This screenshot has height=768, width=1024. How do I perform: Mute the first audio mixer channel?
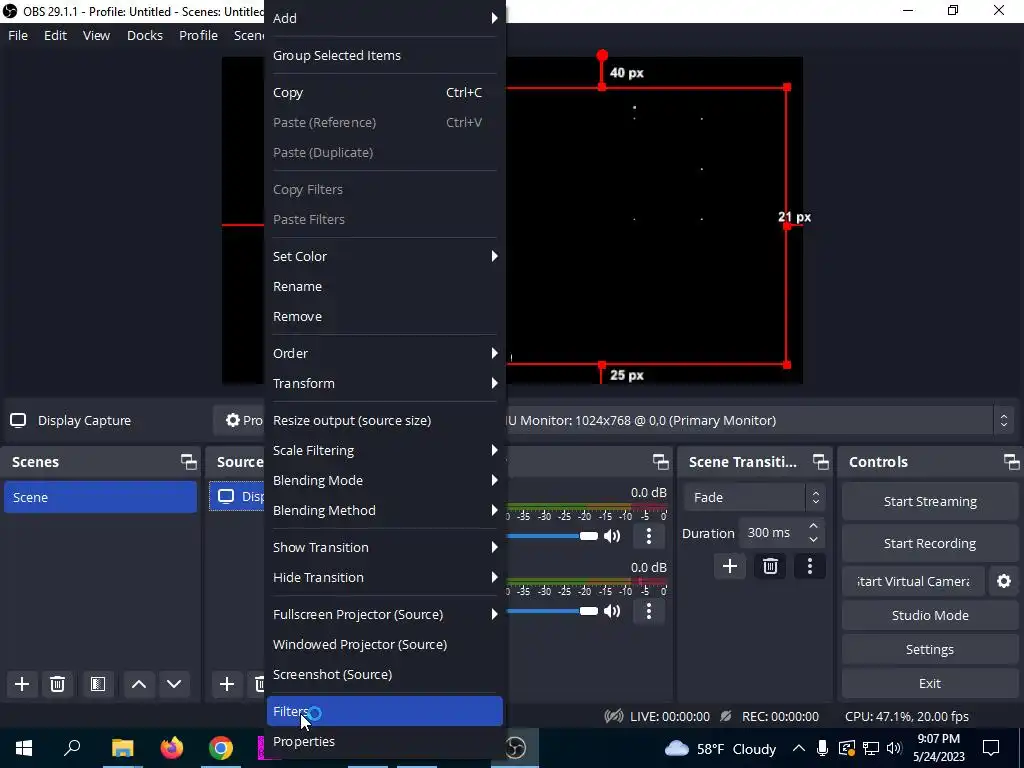coord(612,536)
